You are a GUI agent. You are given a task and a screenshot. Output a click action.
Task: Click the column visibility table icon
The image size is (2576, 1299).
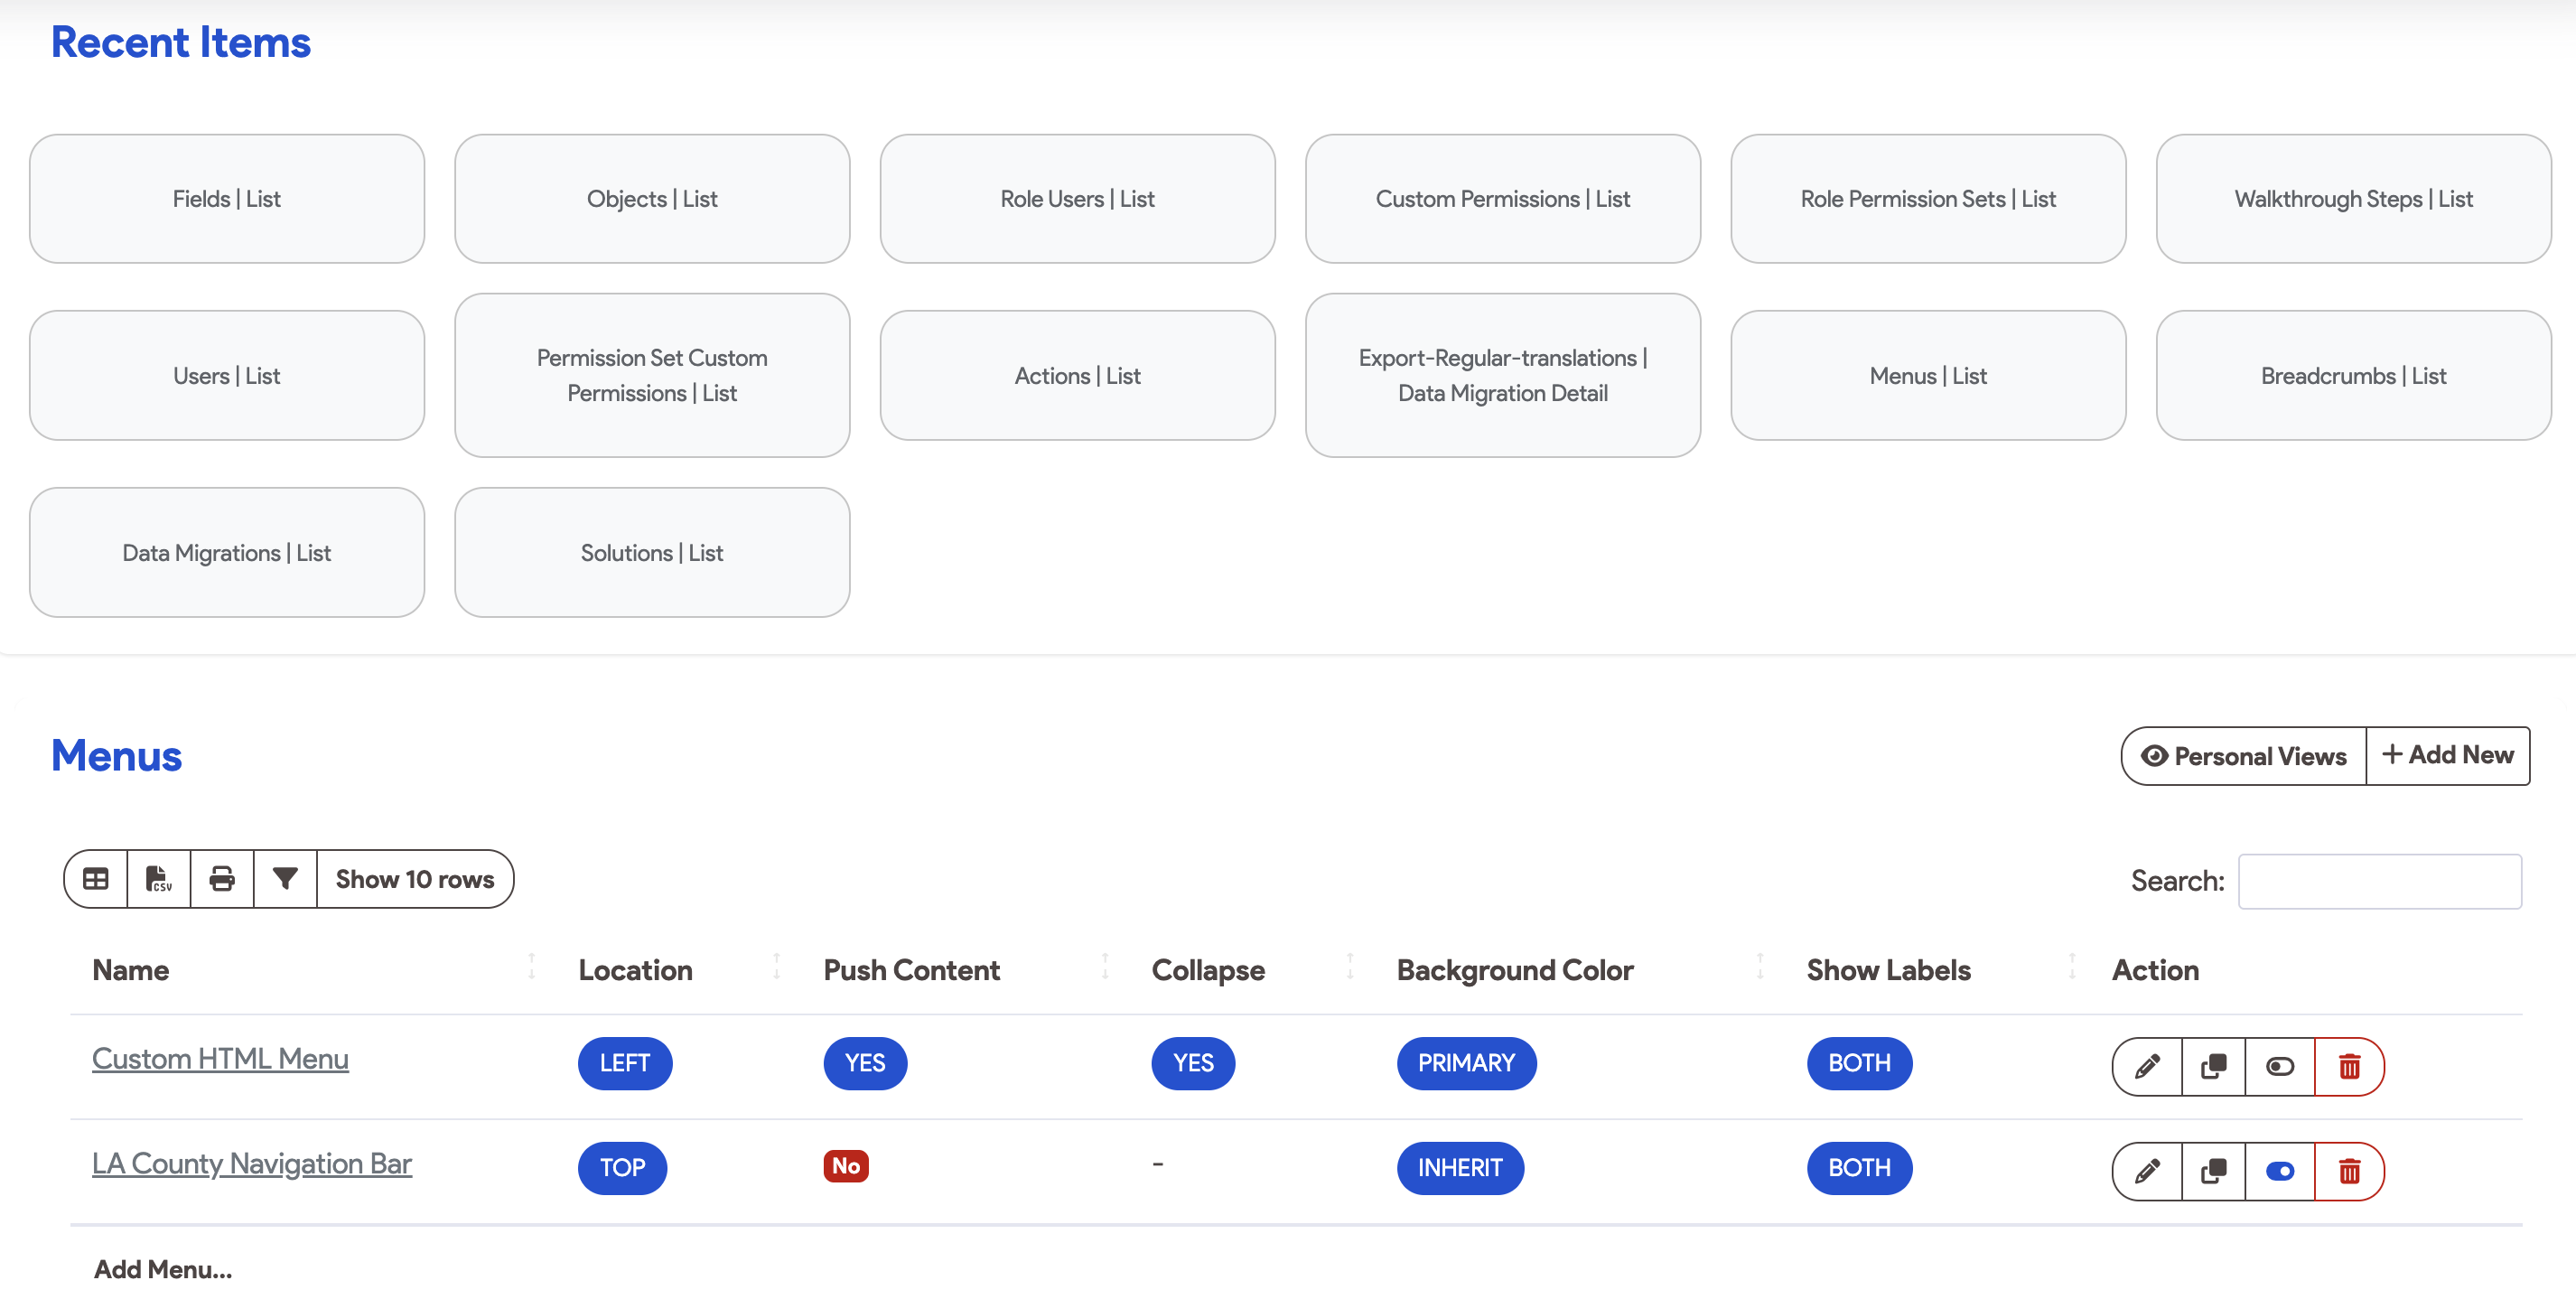click(x=96, y=879)
